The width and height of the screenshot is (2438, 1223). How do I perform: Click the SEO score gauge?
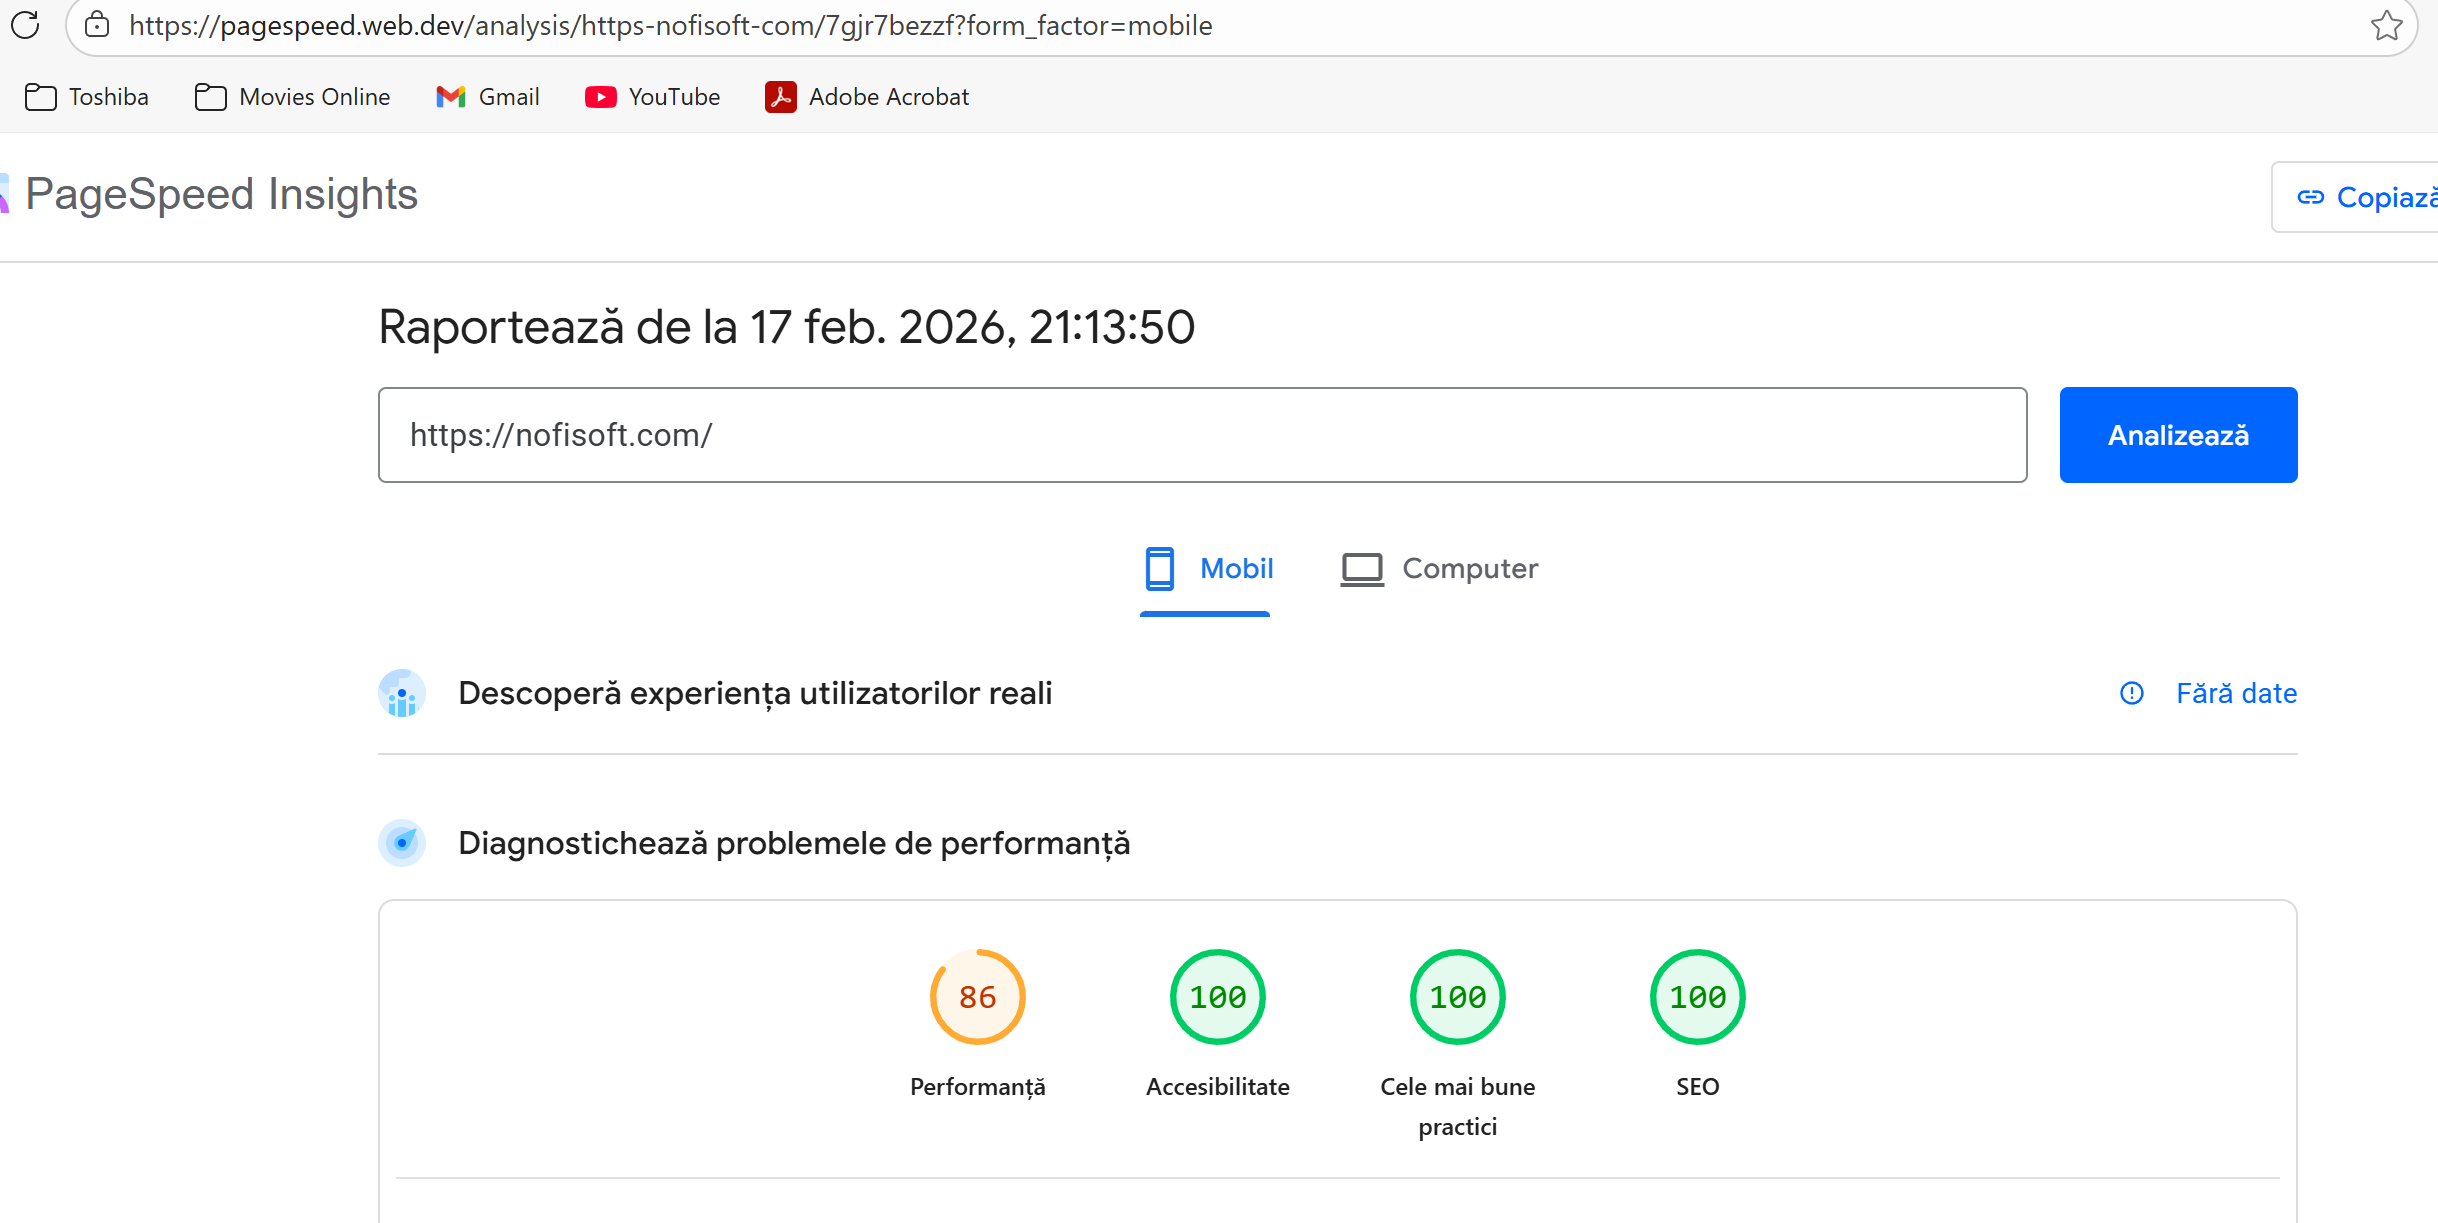[1697, 997]
